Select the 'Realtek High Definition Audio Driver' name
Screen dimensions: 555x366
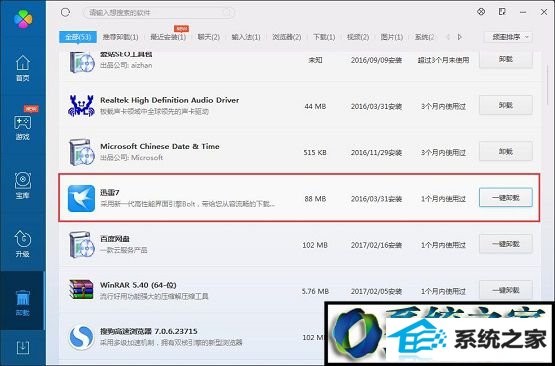tap(170, 100)
